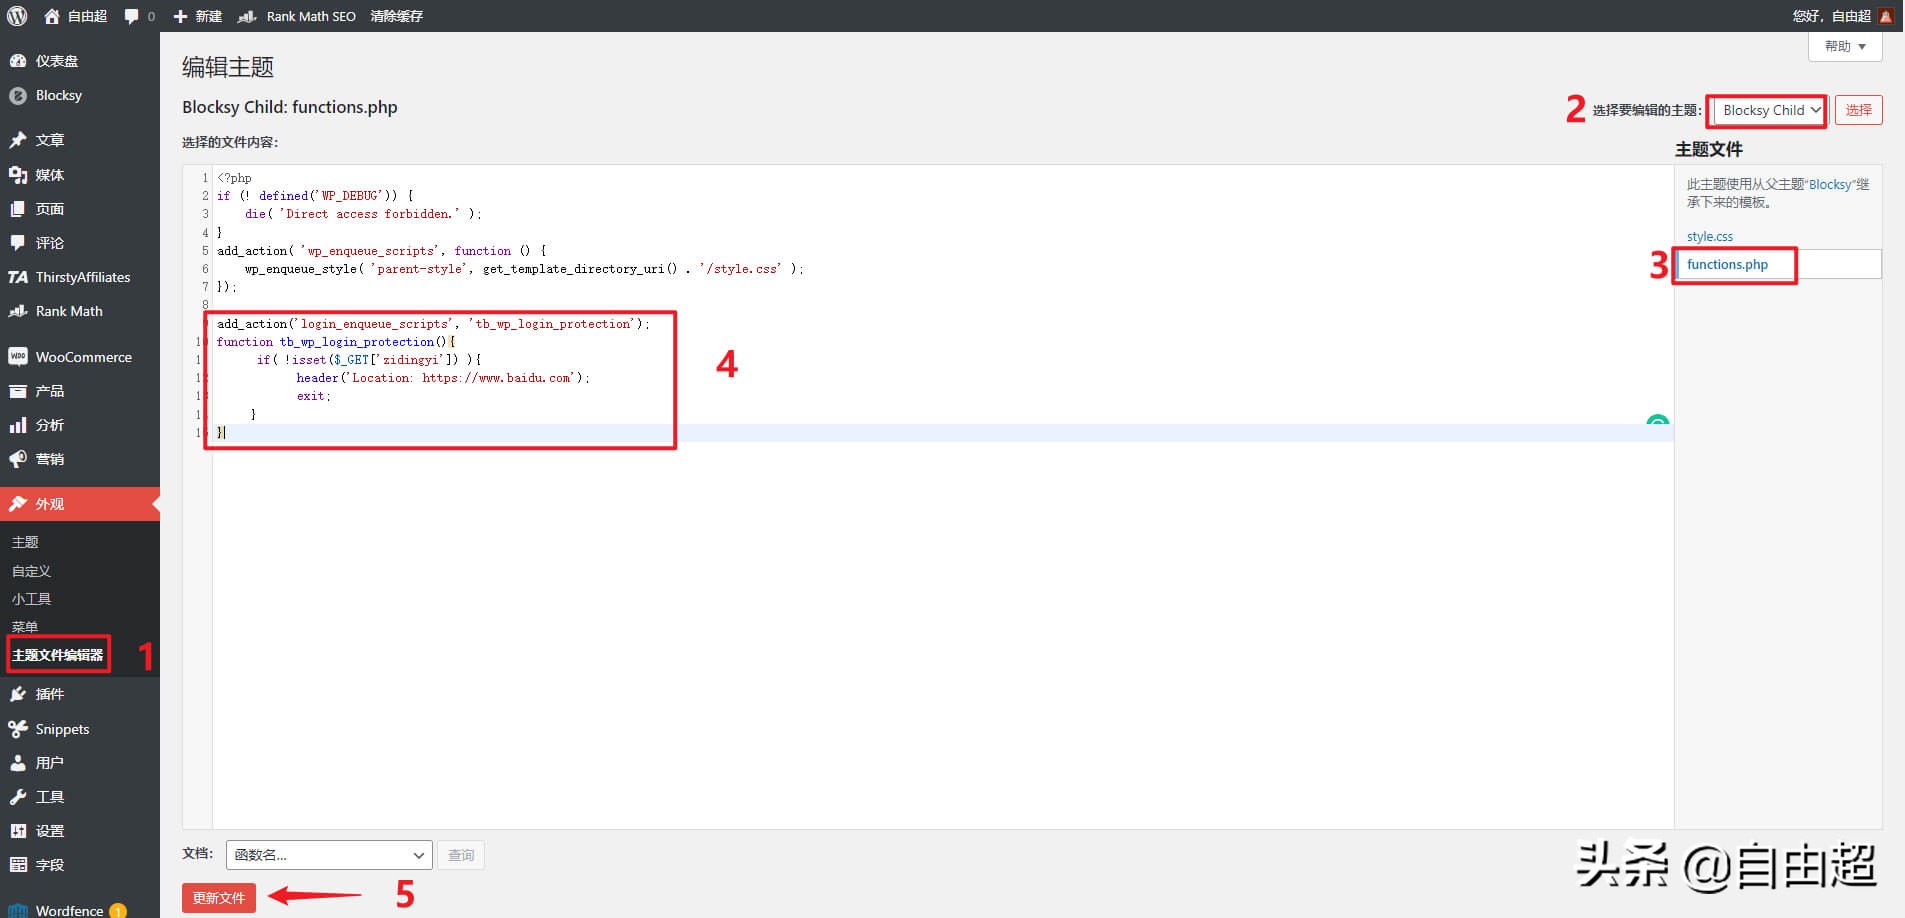Click the Snippets scissors icon

18,729
